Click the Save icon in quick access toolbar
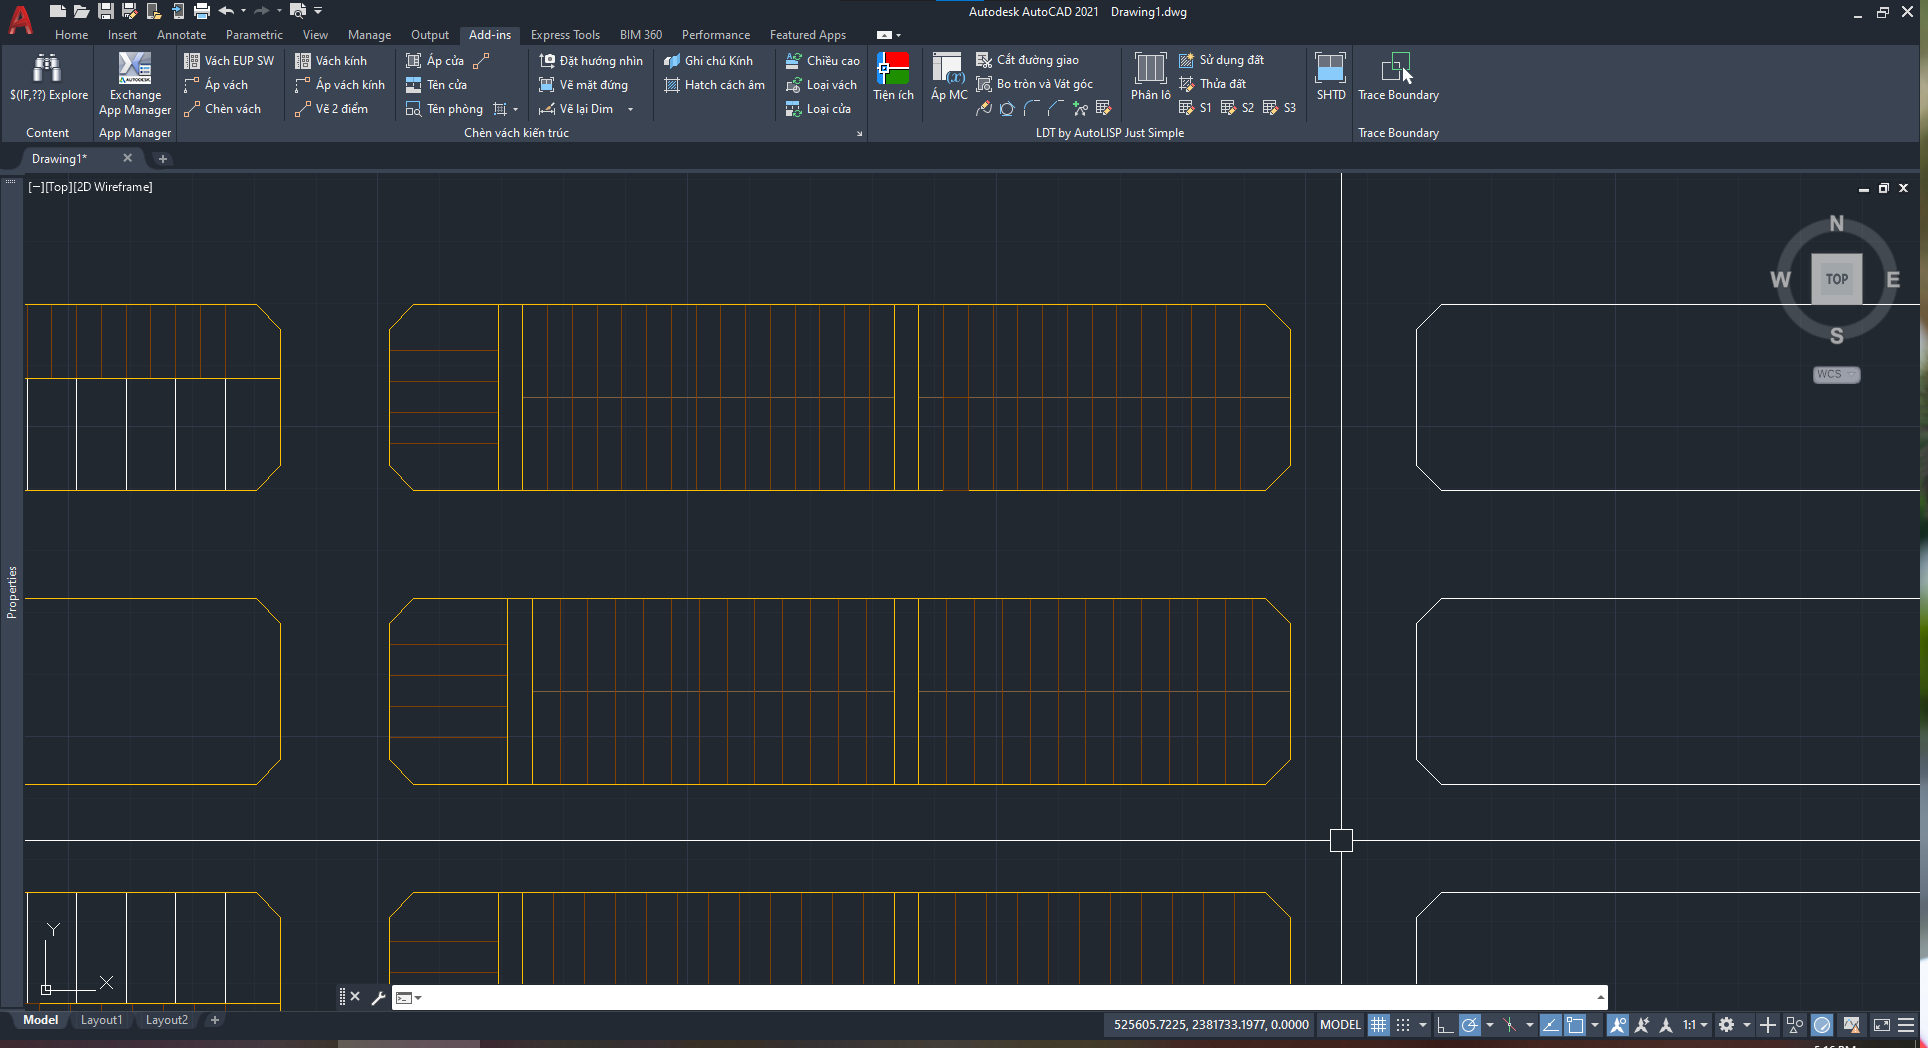Viewport: 1928px width, 1048px height. coord(105,11)
